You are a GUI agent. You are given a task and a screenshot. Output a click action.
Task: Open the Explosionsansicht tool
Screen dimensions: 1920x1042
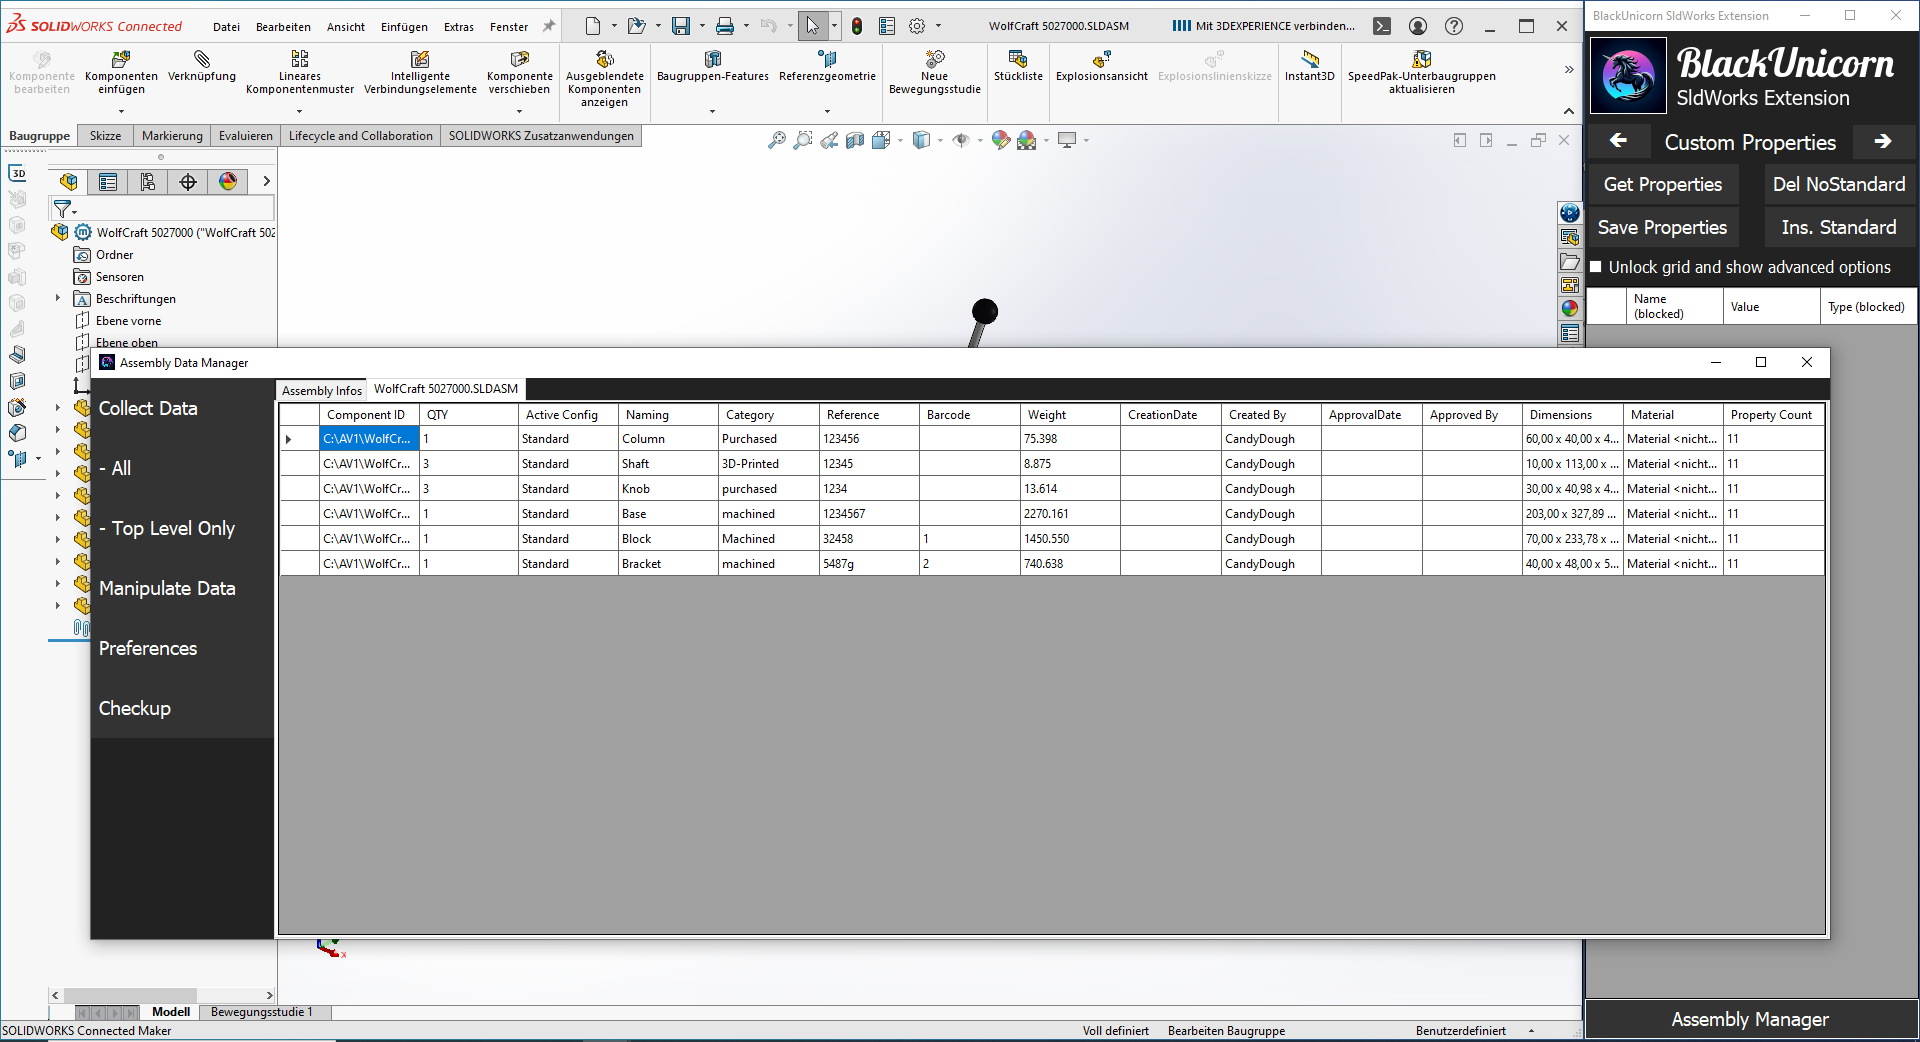pos(1101,60)
